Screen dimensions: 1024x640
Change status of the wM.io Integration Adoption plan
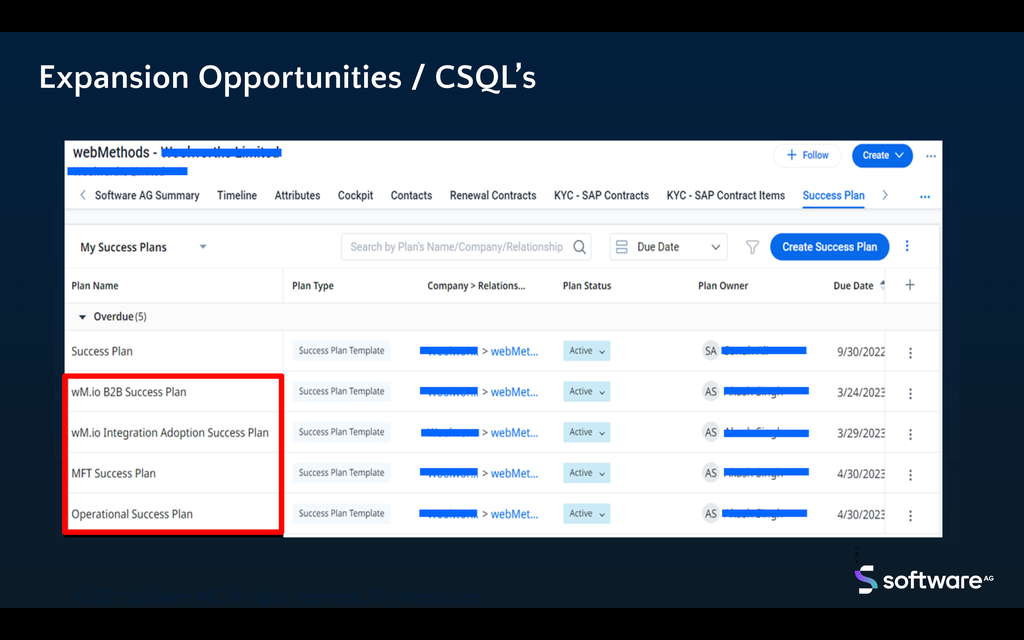[x=586, y=432]
